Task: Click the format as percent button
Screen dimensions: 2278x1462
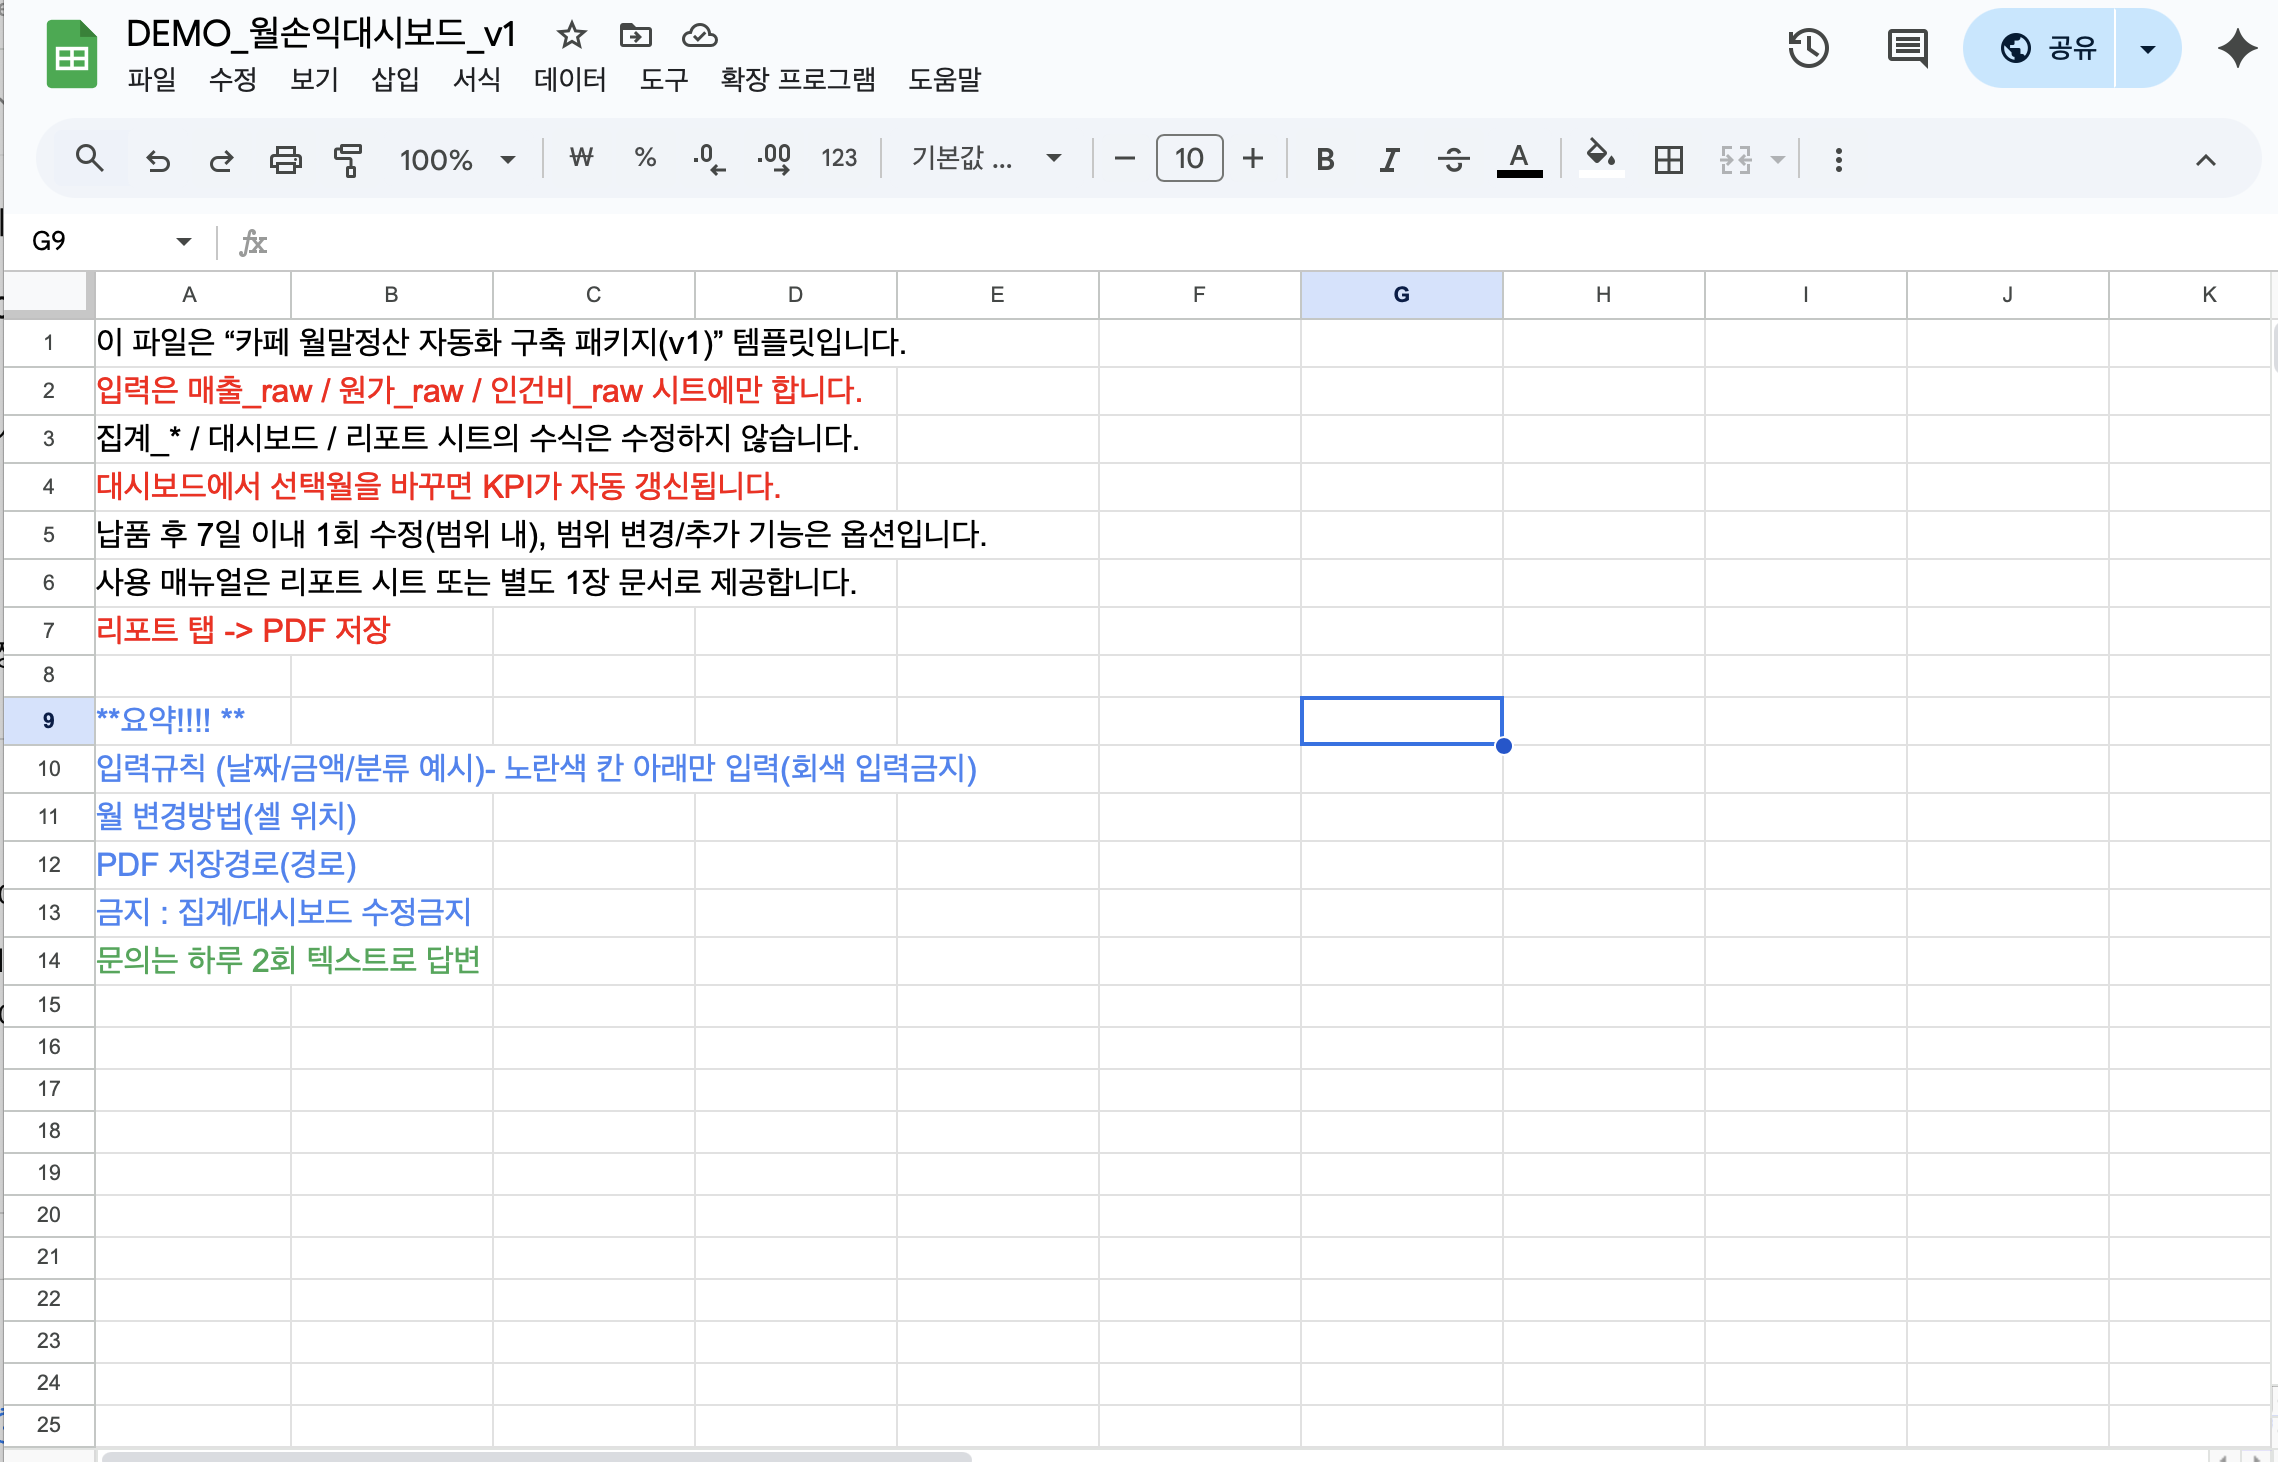Action: 645,159
